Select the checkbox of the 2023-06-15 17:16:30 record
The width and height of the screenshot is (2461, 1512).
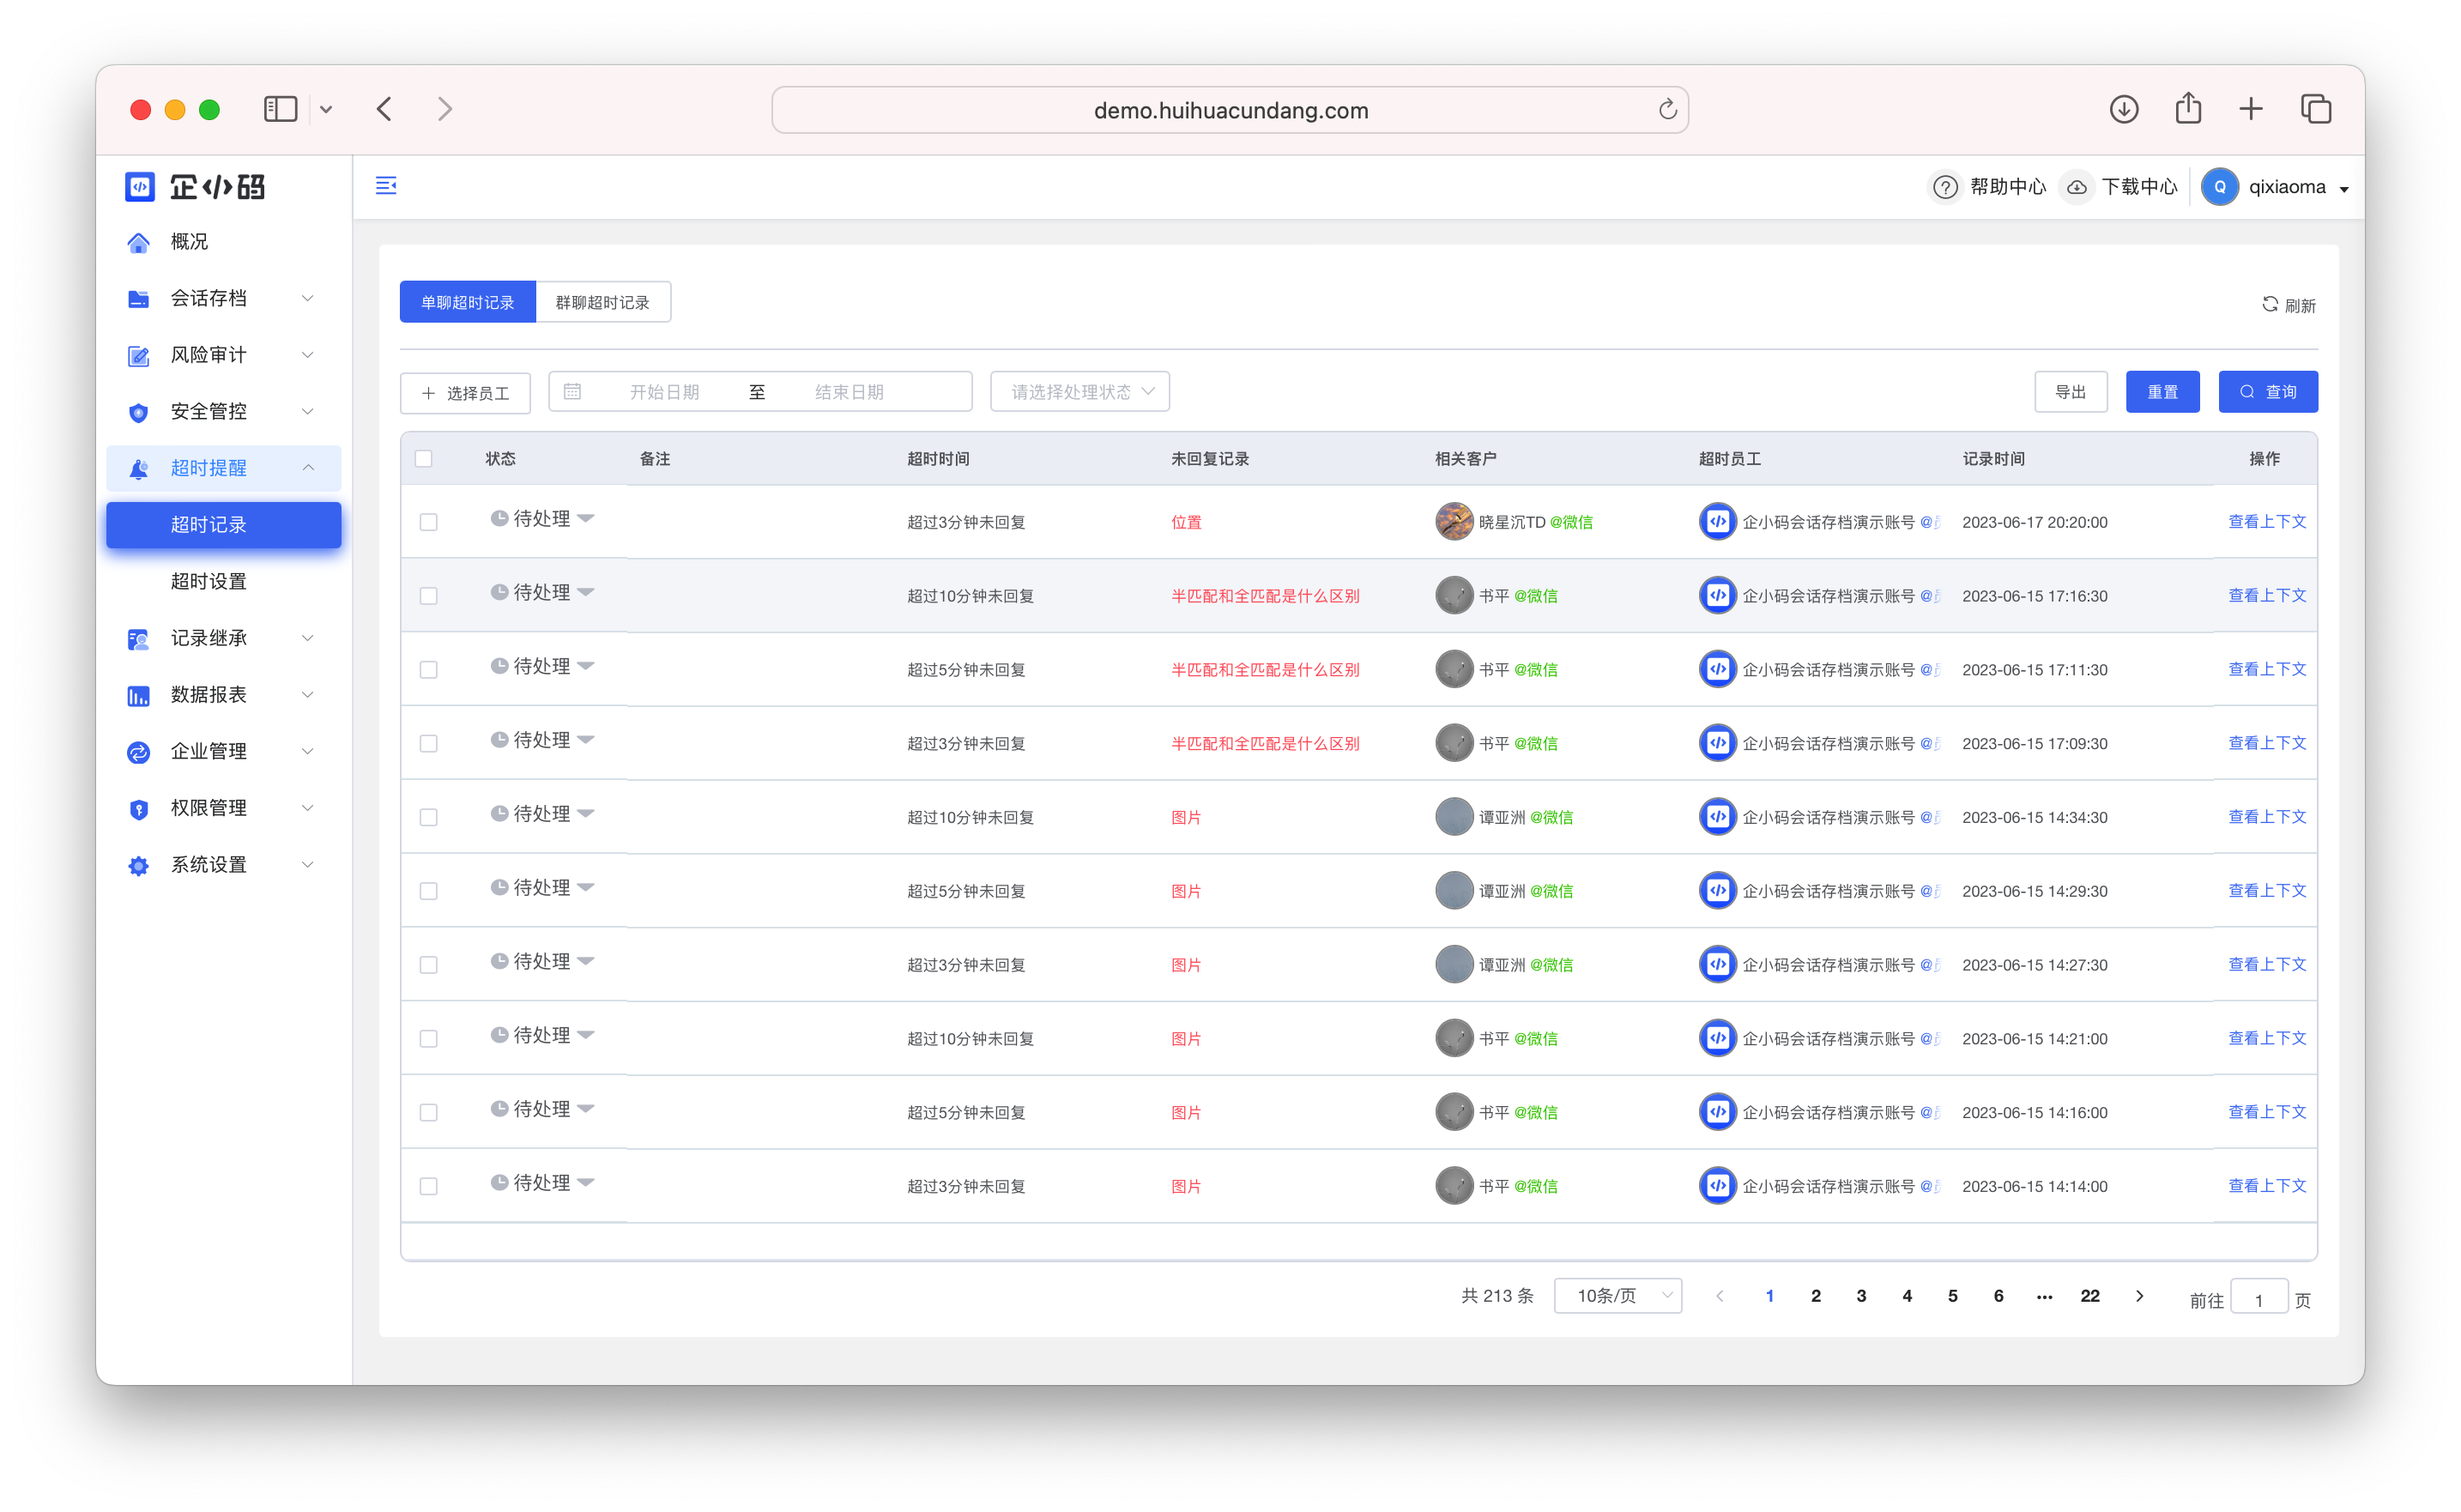point(429,596)
